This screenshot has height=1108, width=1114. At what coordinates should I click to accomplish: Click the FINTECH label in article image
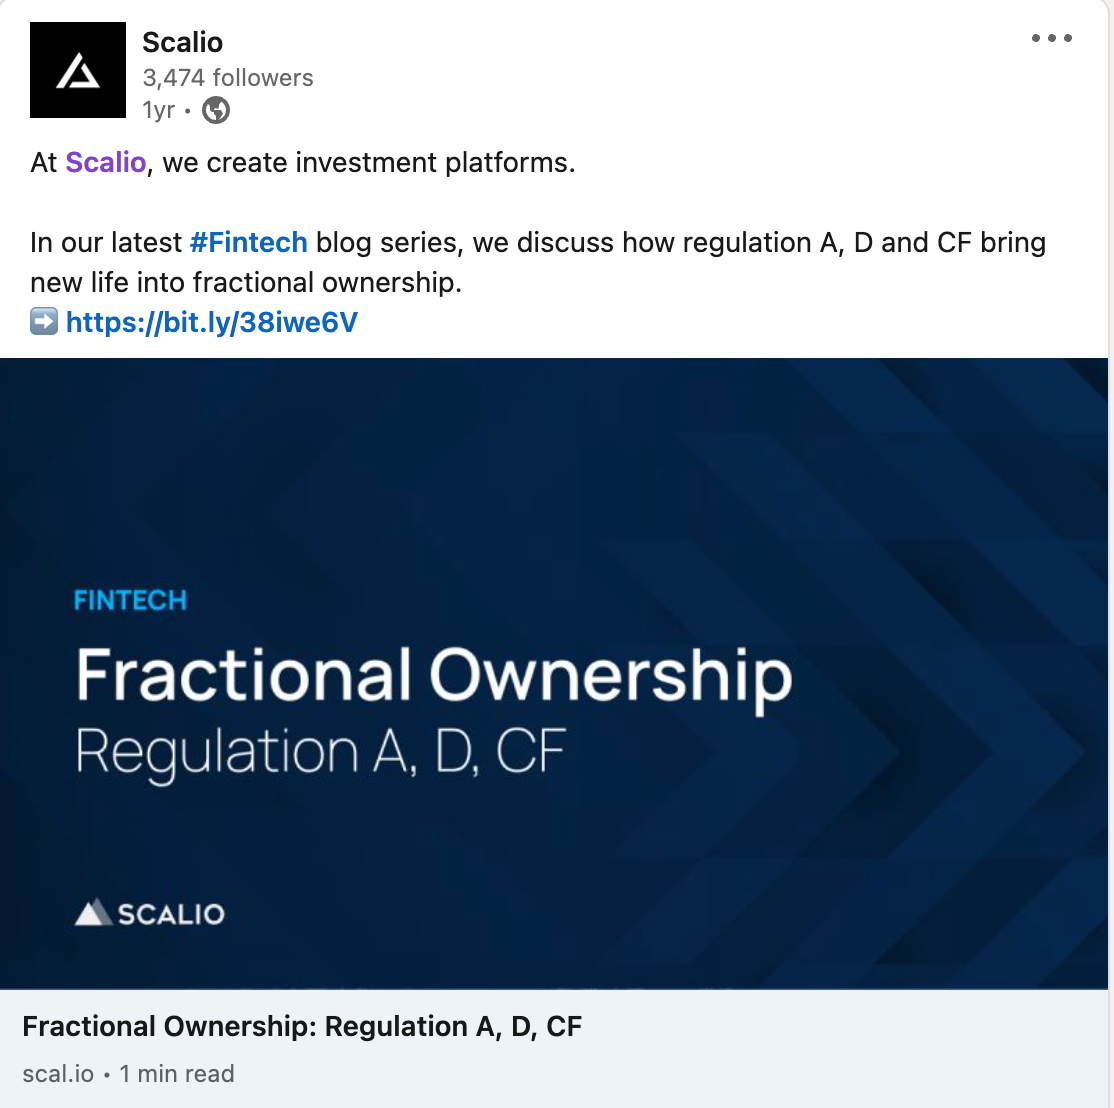click(x=131, y=601)
